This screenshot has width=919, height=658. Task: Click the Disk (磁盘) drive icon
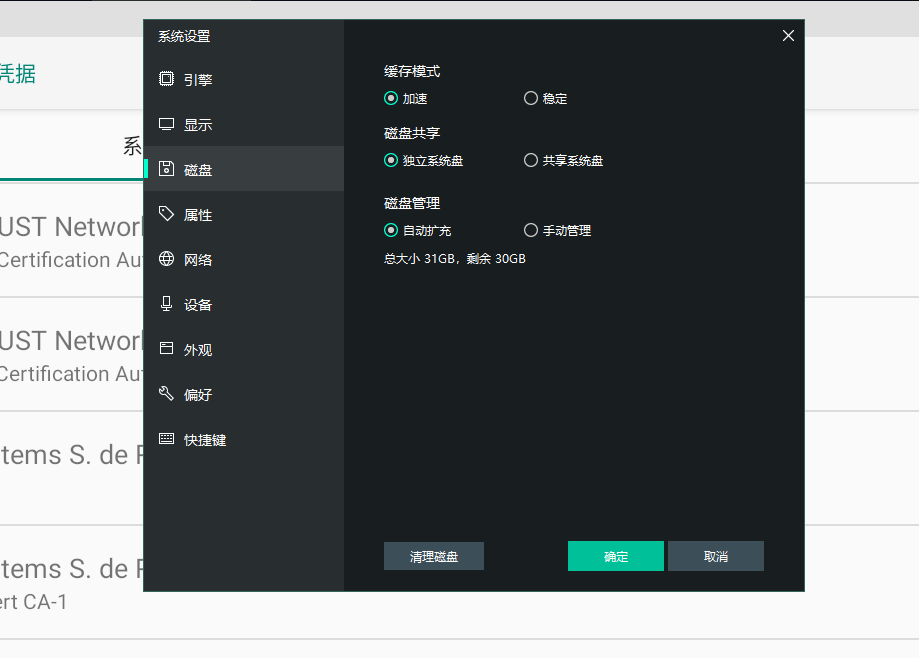(165, 168)
